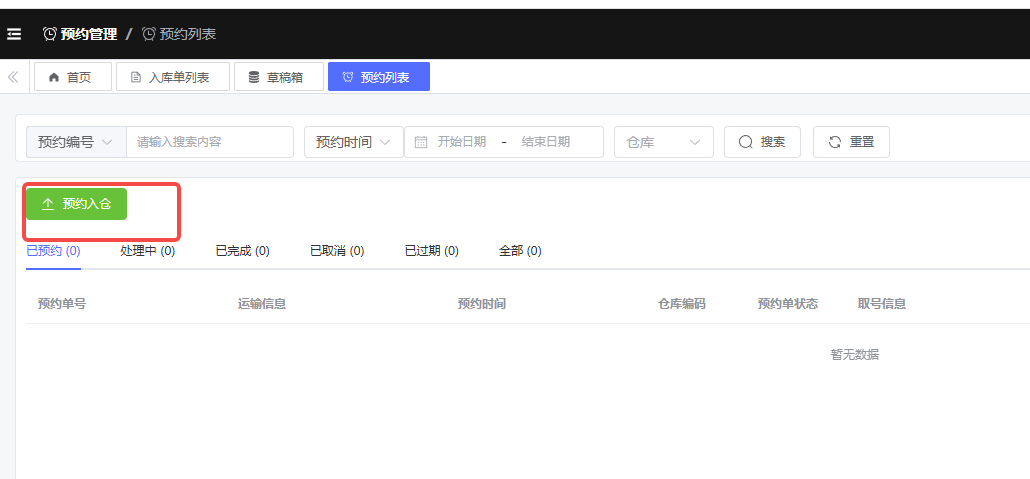Open the 草稿箱 tab
This screenshot has width=1030, height=479.
(x=278, y=77)
